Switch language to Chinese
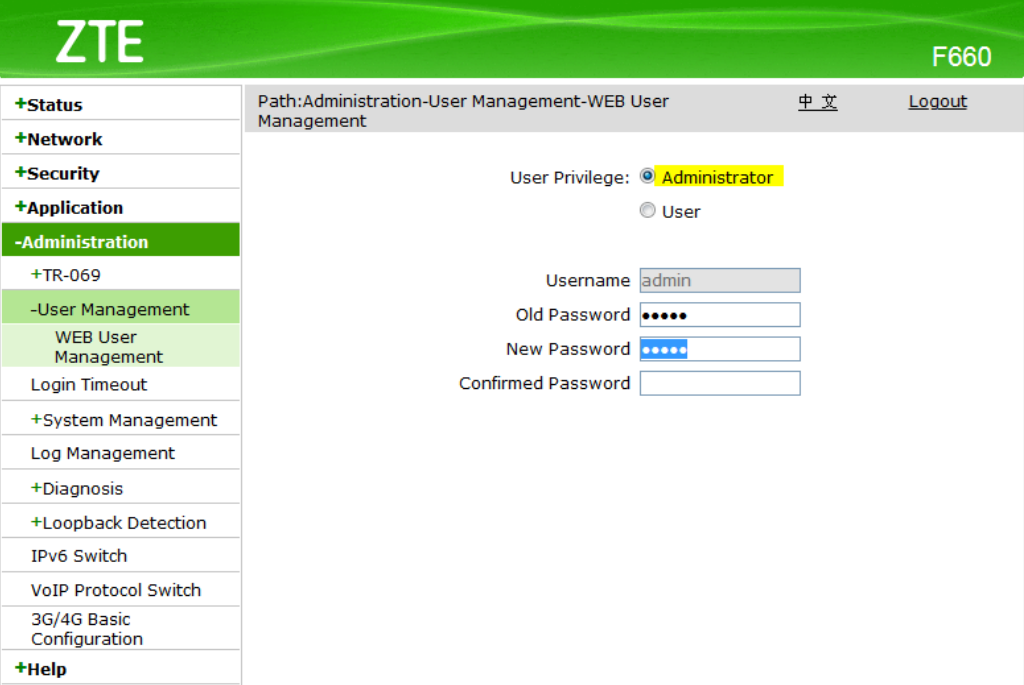Viewport: 1024px width, 685px height. 817,102
